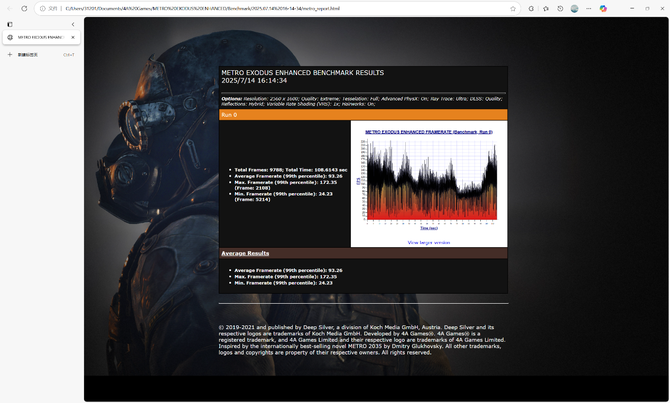
Task: Reload the benchmark report page
Action: pyautogui.click(x=24, y=9)
